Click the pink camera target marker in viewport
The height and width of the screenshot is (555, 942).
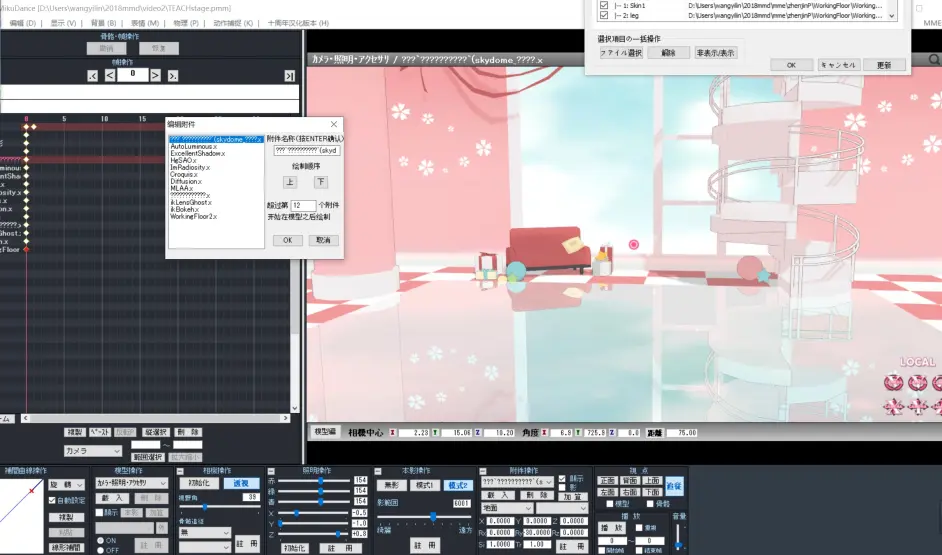click(633, 244)
